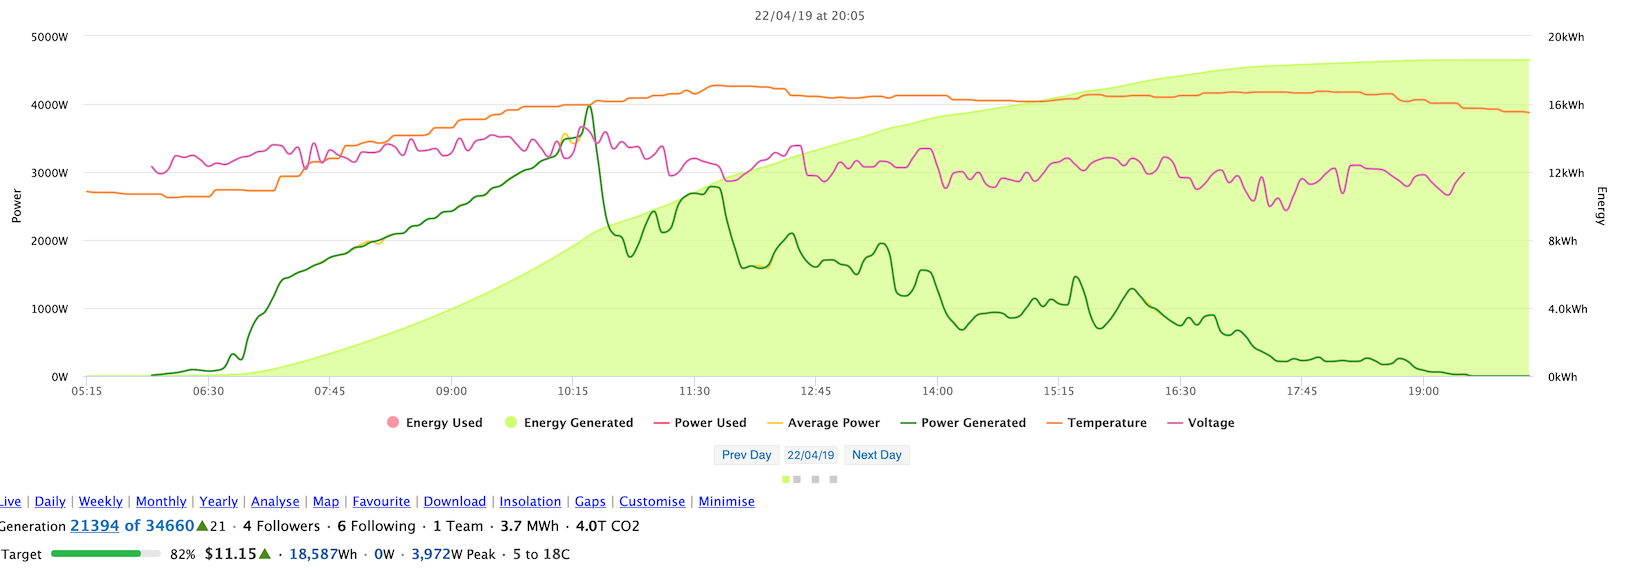
Task: Toggle the Average Power series in legend
Action: click(823, 423)
